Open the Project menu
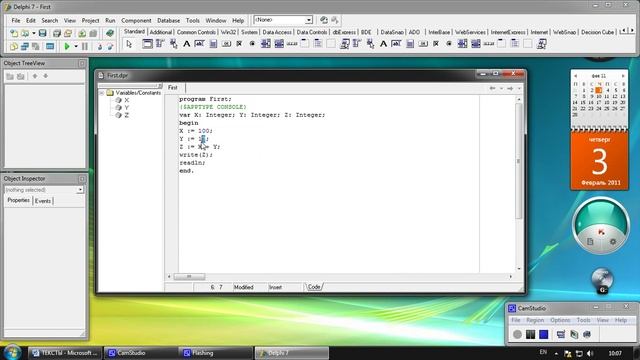The width and height of the screenshot is (640, 360). tap(90, 20)
